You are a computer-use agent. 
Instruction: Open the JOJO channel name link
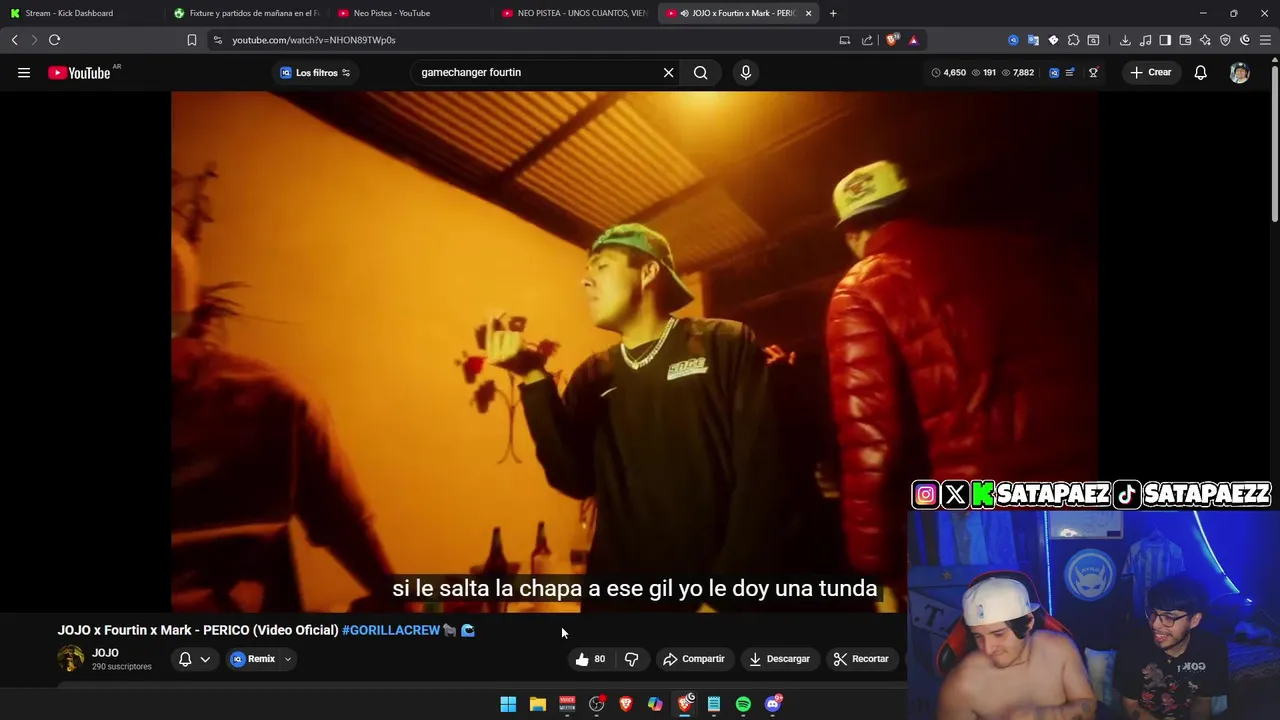point(105,653)
